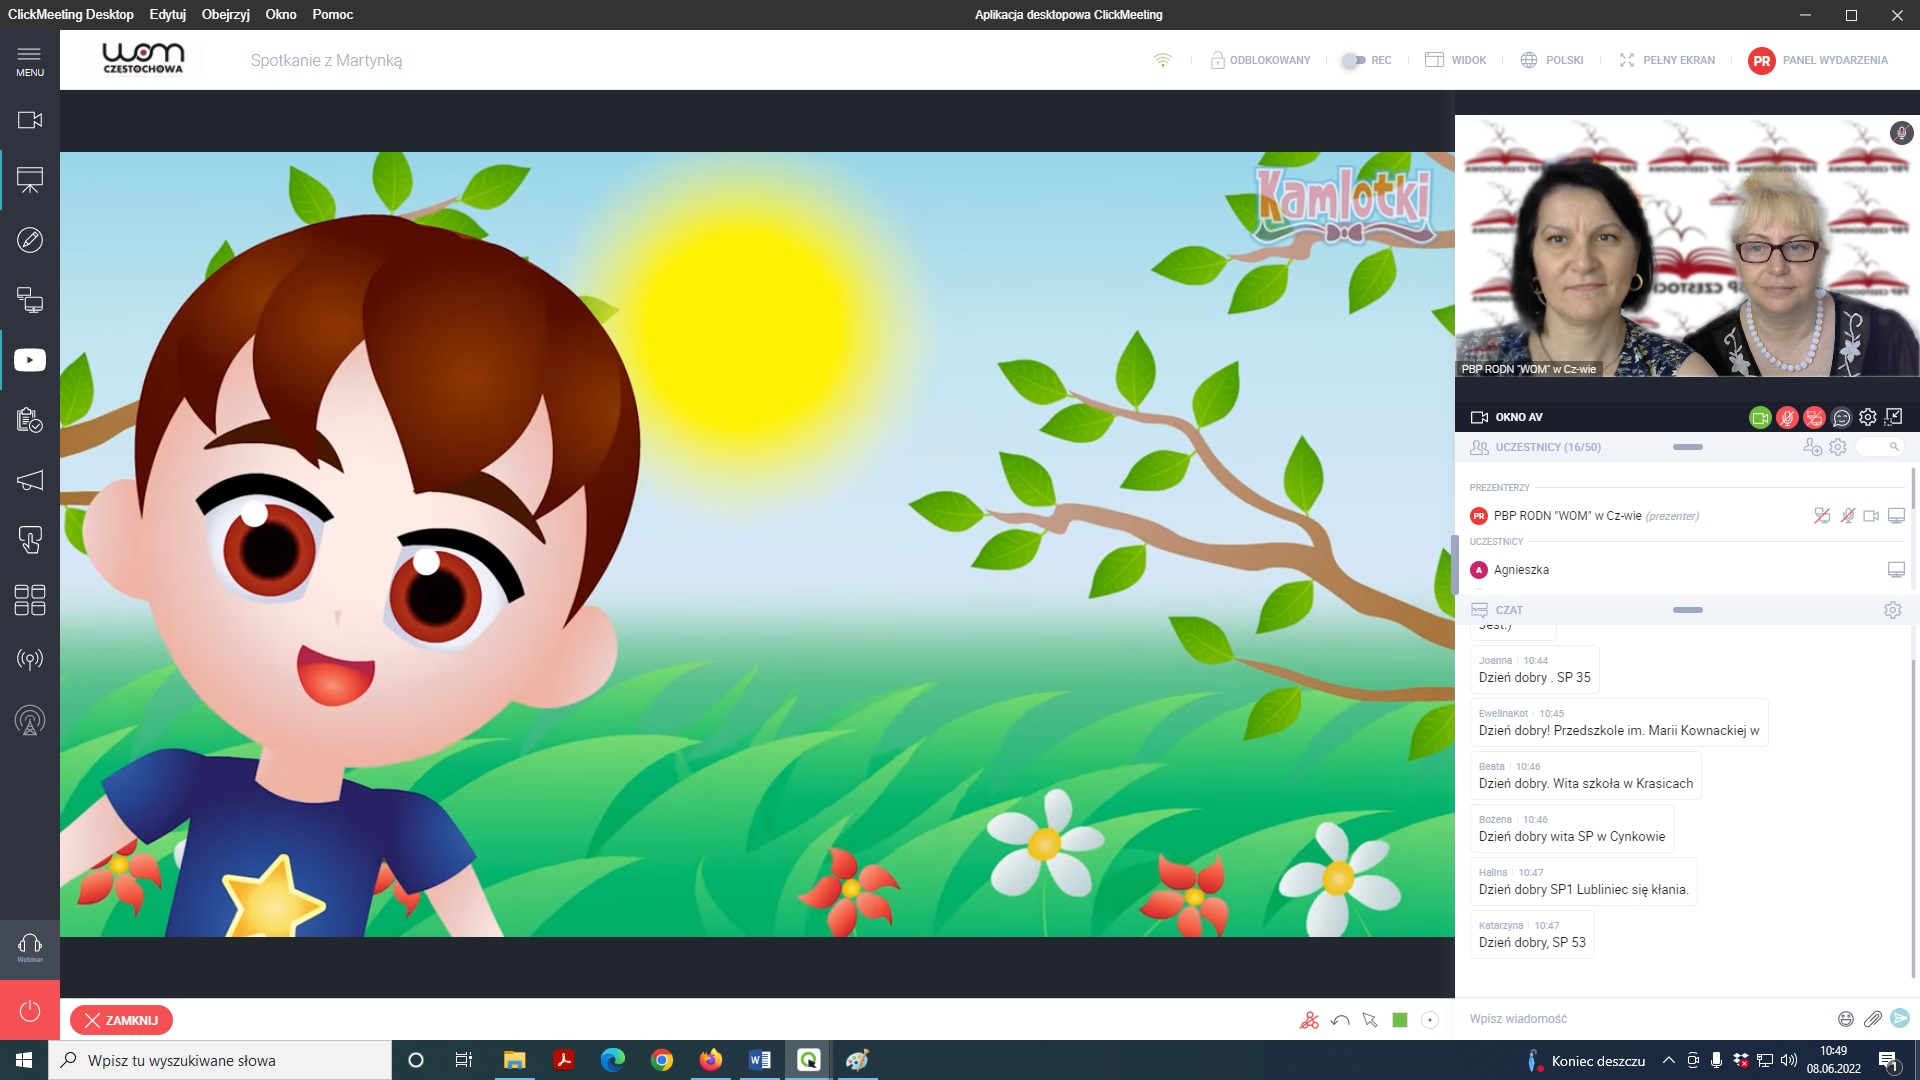Toggle the green camera button in OKNO AV
The image size is (1920, 1080).
point(1760,418)
